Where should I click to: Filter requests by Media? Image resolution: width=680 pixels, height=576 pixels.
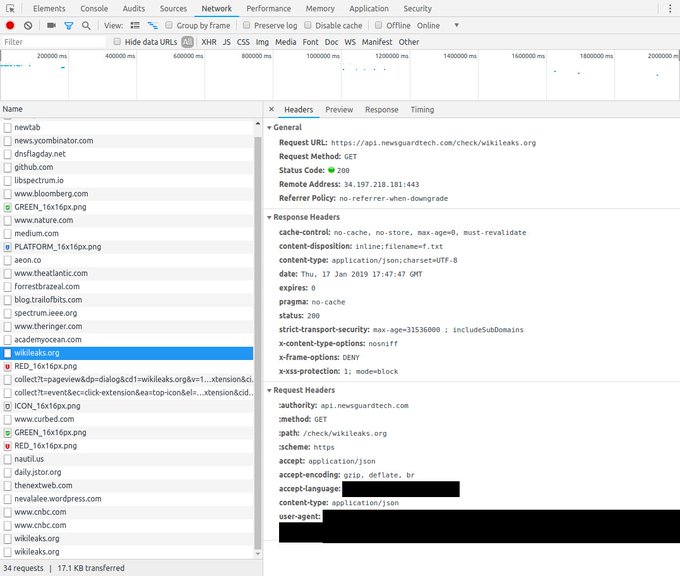click(285, 42)
